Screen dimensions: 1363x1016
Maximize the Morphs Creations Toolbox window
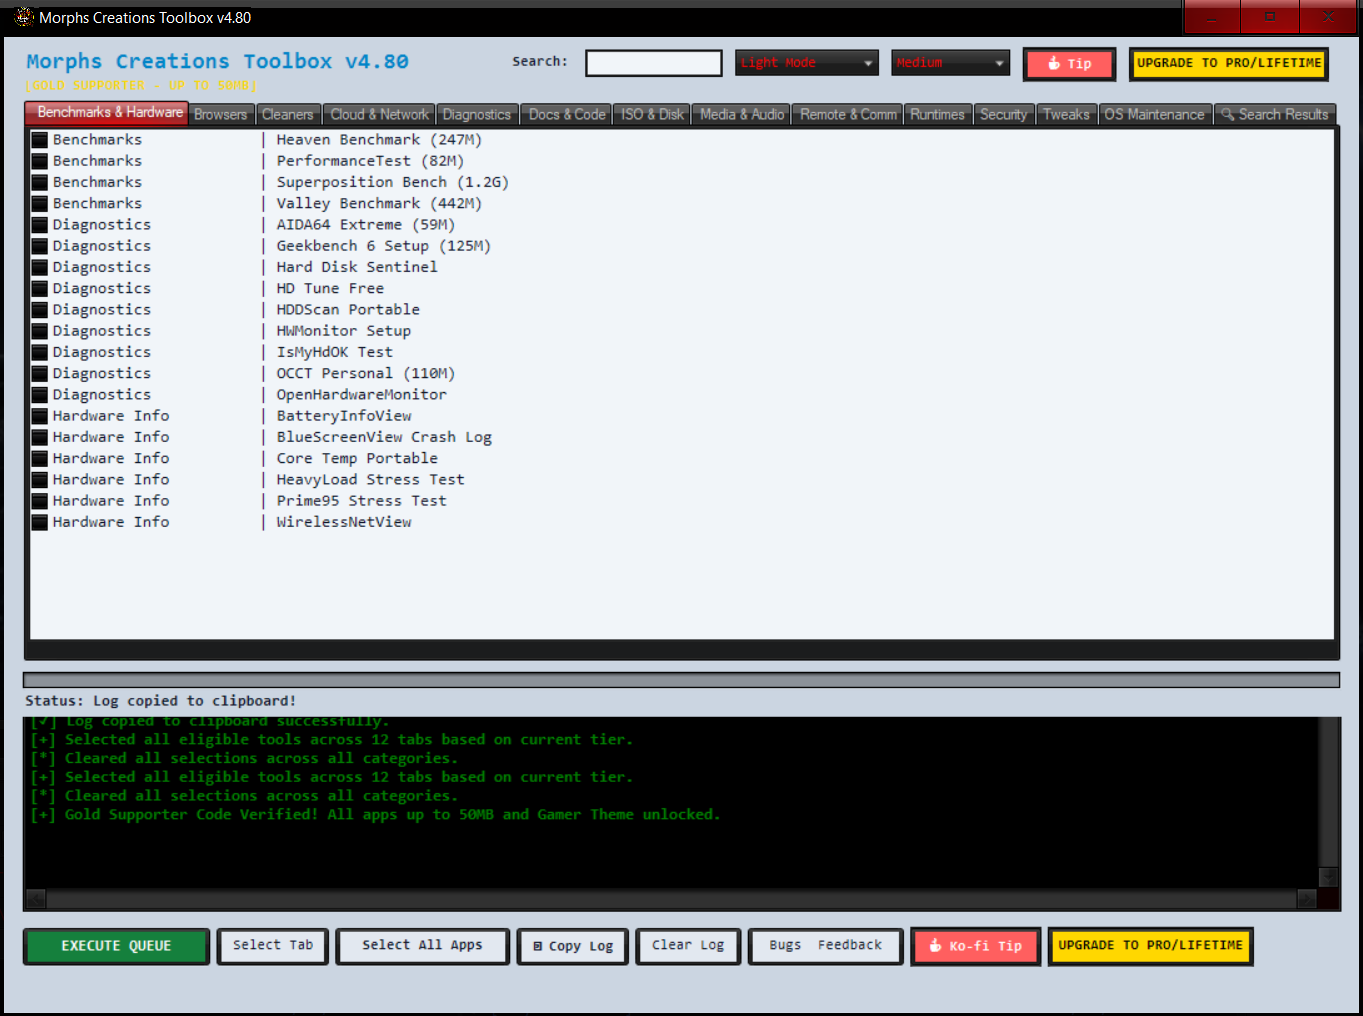click(1269, 17)
